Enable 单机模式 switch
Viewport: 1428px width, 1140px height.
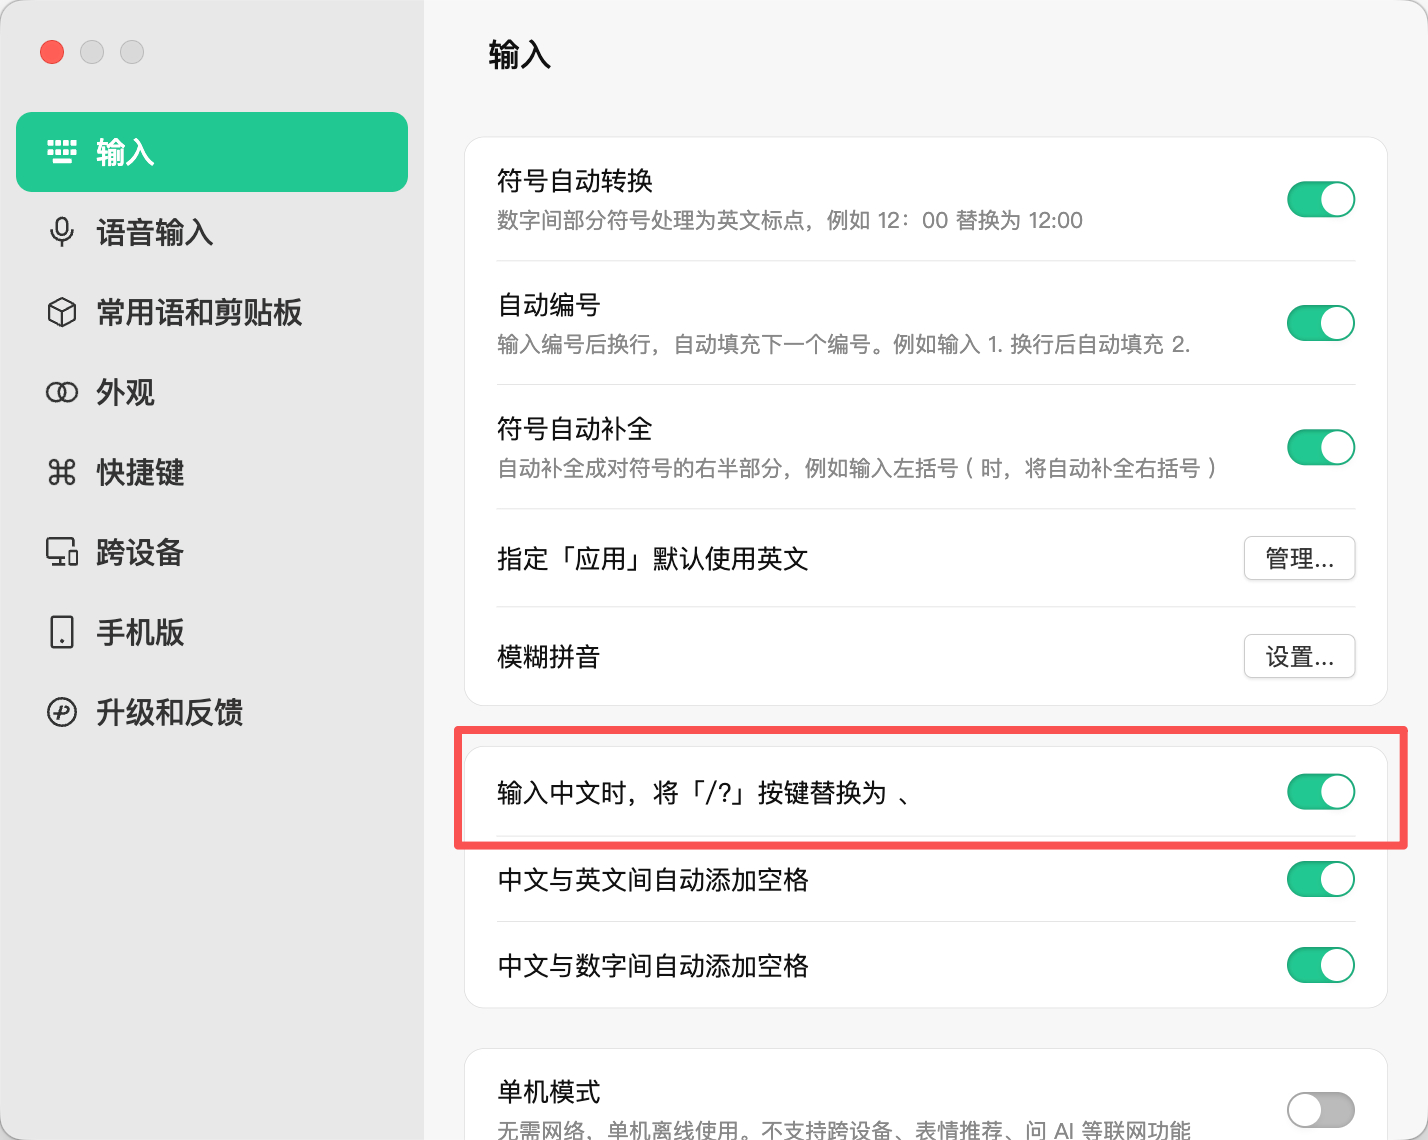(1321, 1109)
